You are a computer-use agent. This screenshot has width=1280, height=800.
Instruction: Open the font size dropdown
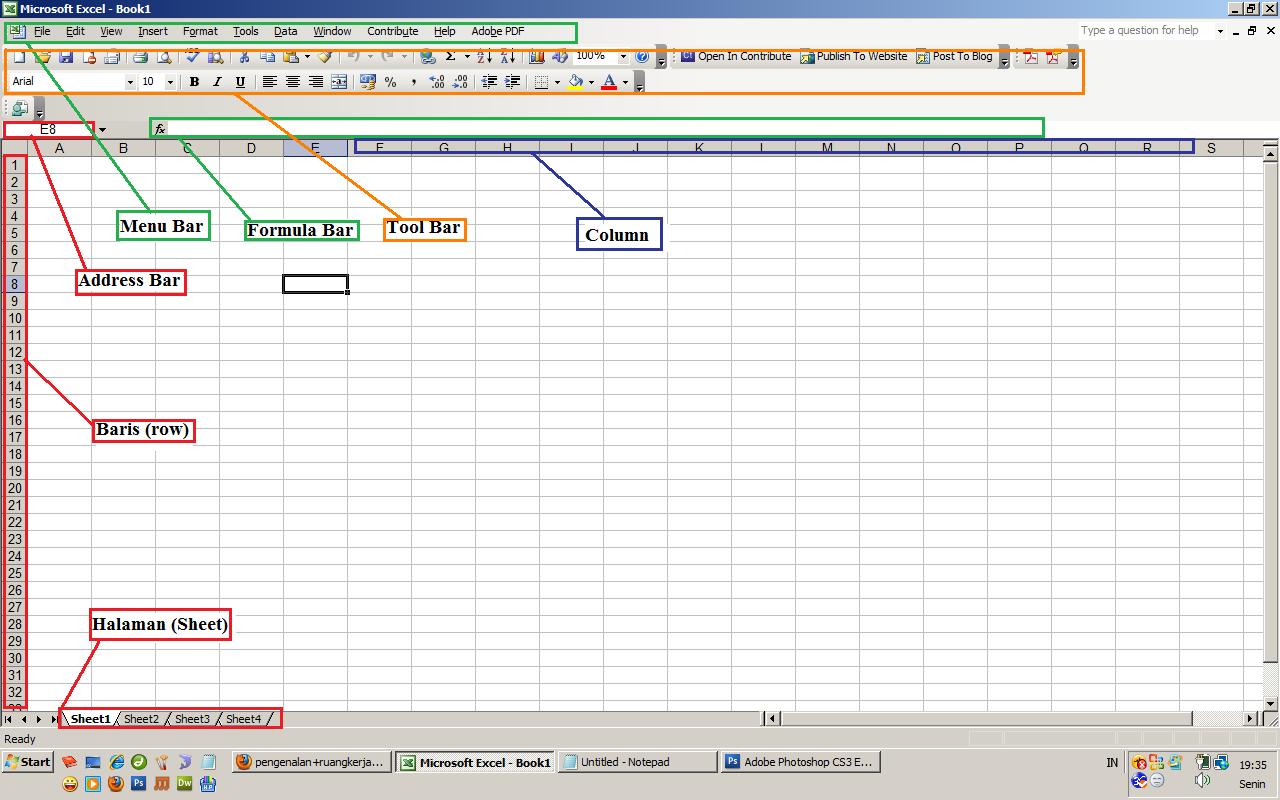click(169, 81)
